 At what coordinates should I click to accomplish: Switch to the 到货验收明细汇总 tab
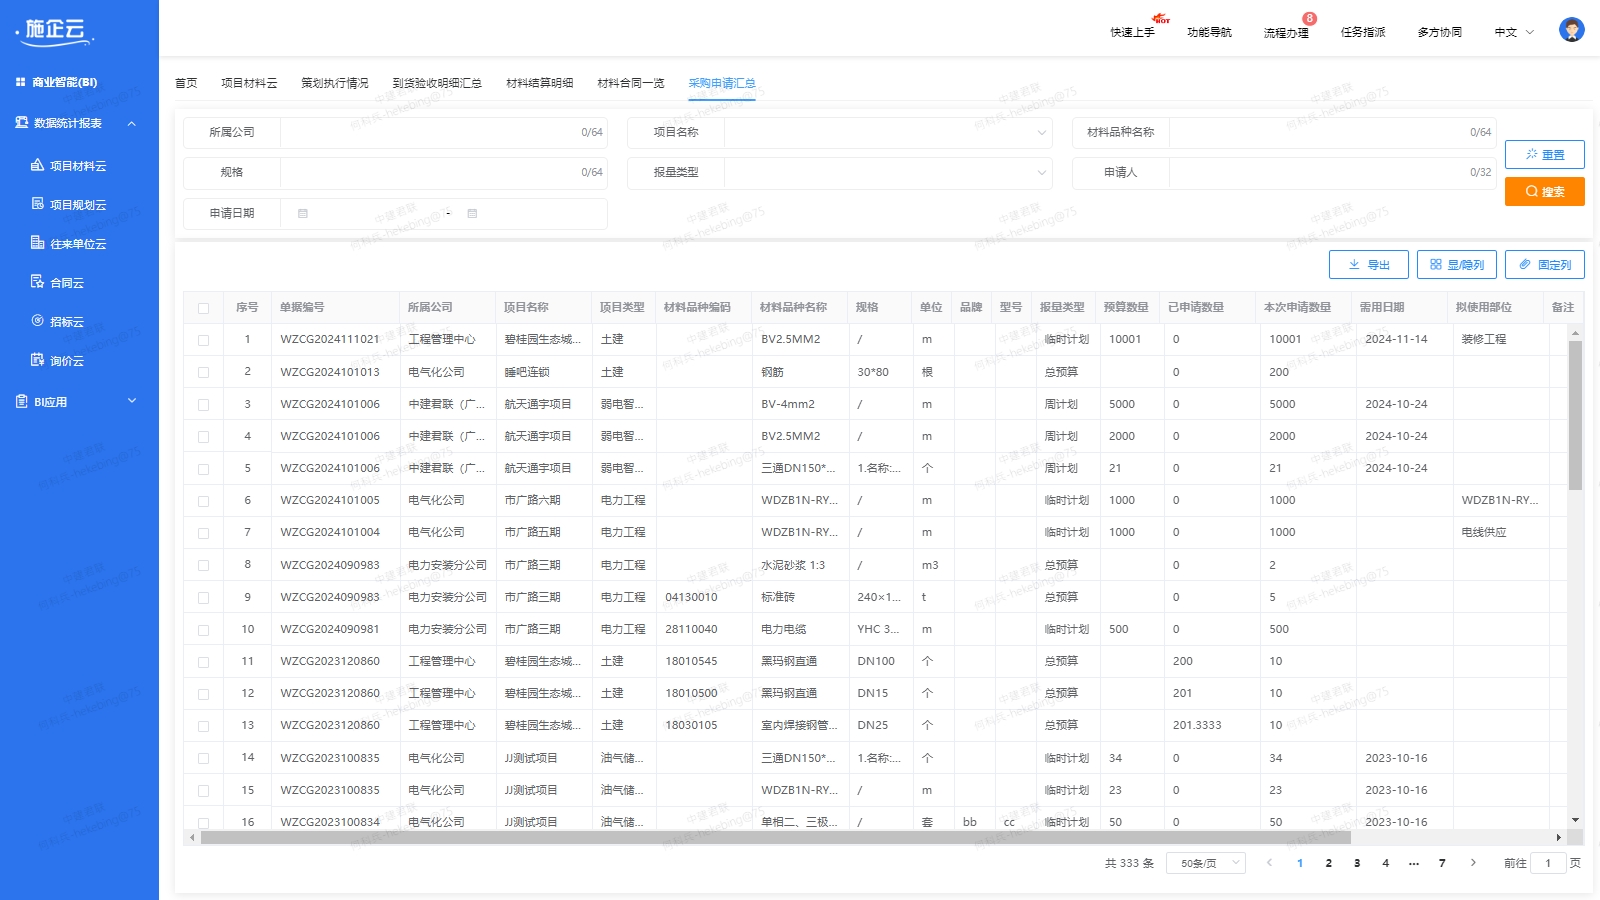pos(437,83)
